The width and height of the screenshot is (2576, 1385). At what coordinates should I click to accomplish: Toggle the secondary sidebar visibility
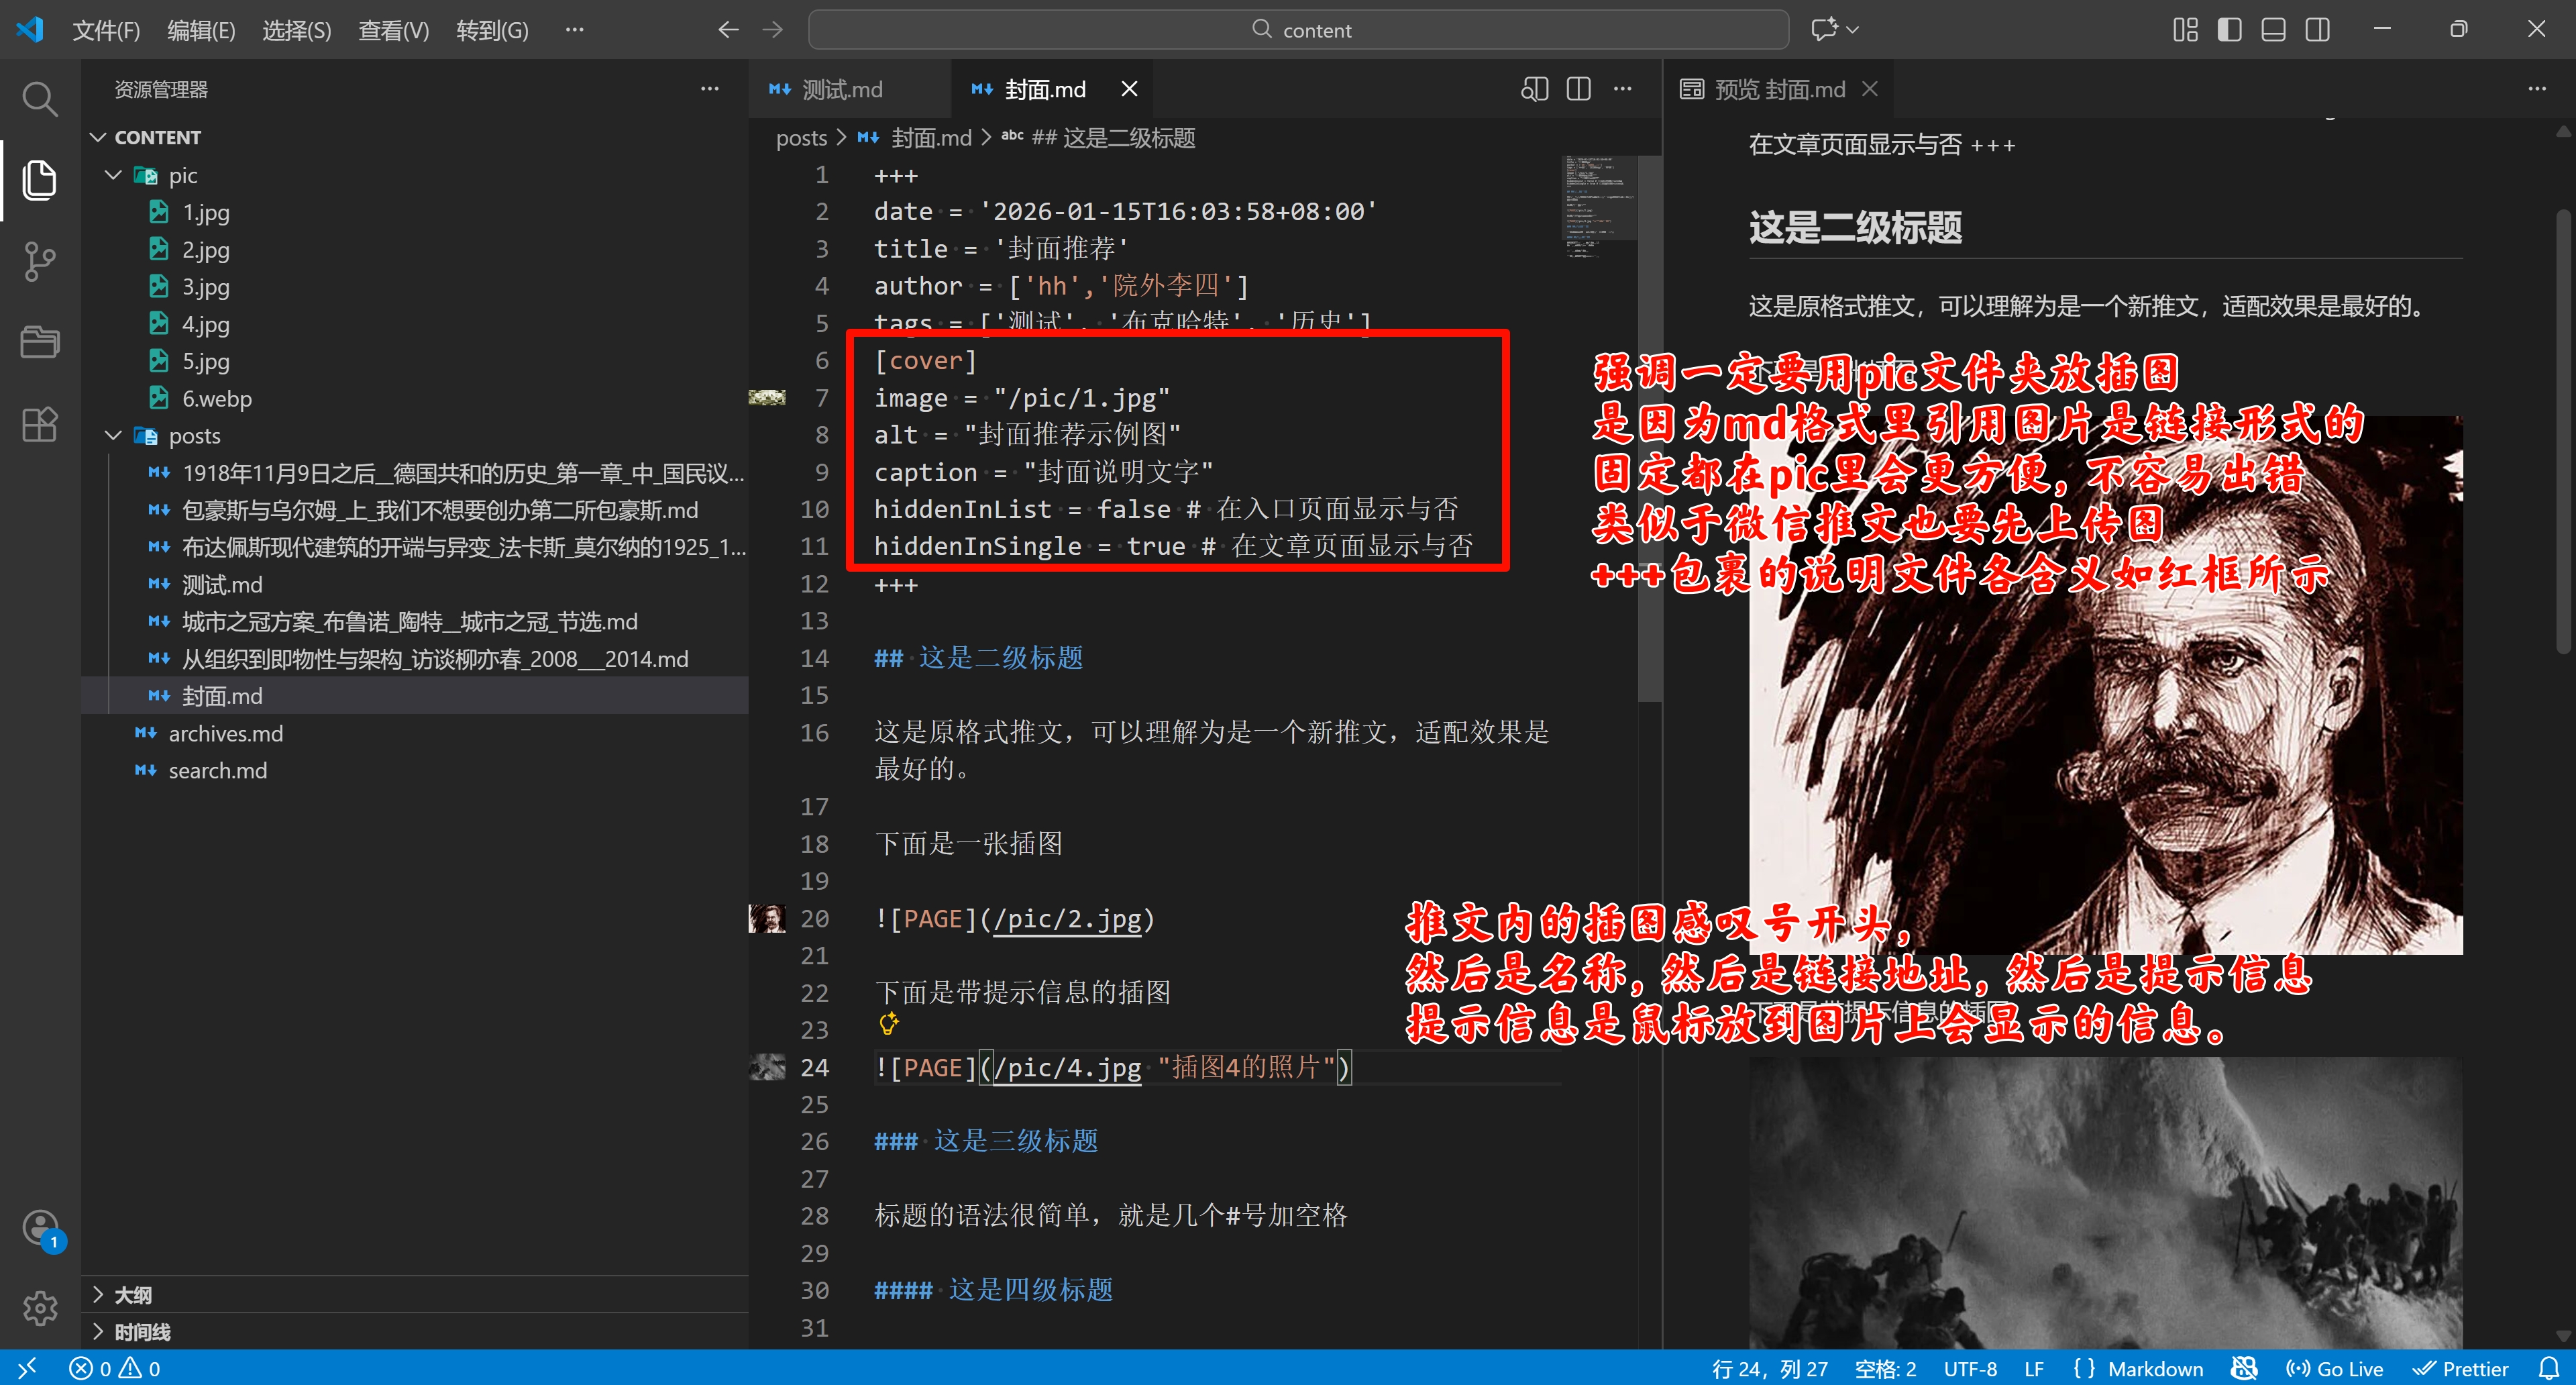pos(2318,30)
